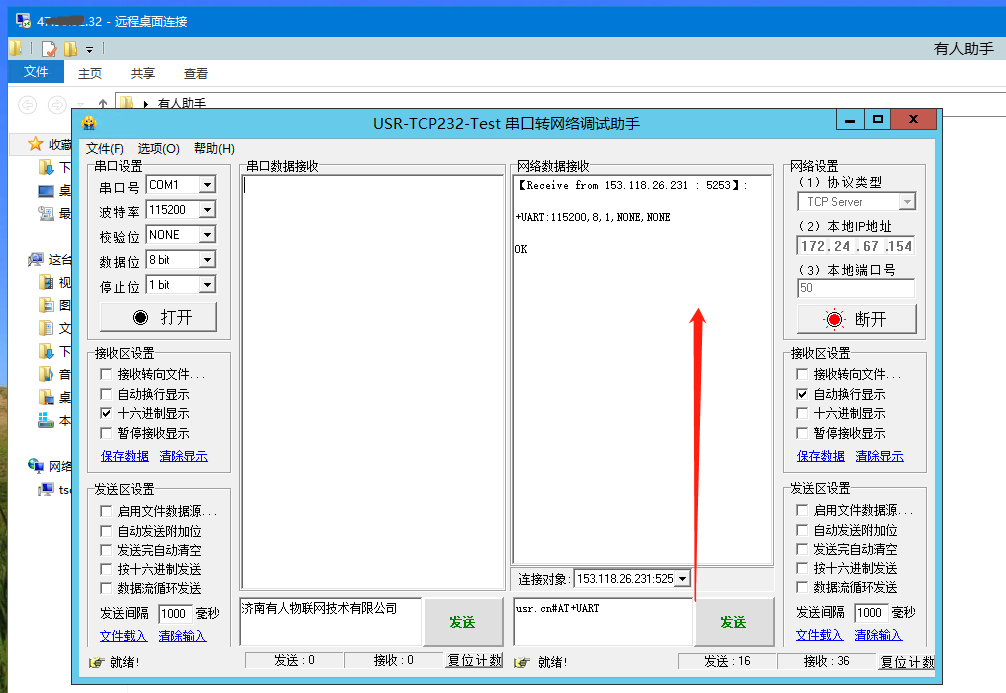1006x693 pixels.
Task: Click the new folder icon in quick access toolbar
Action: [71, 49]
